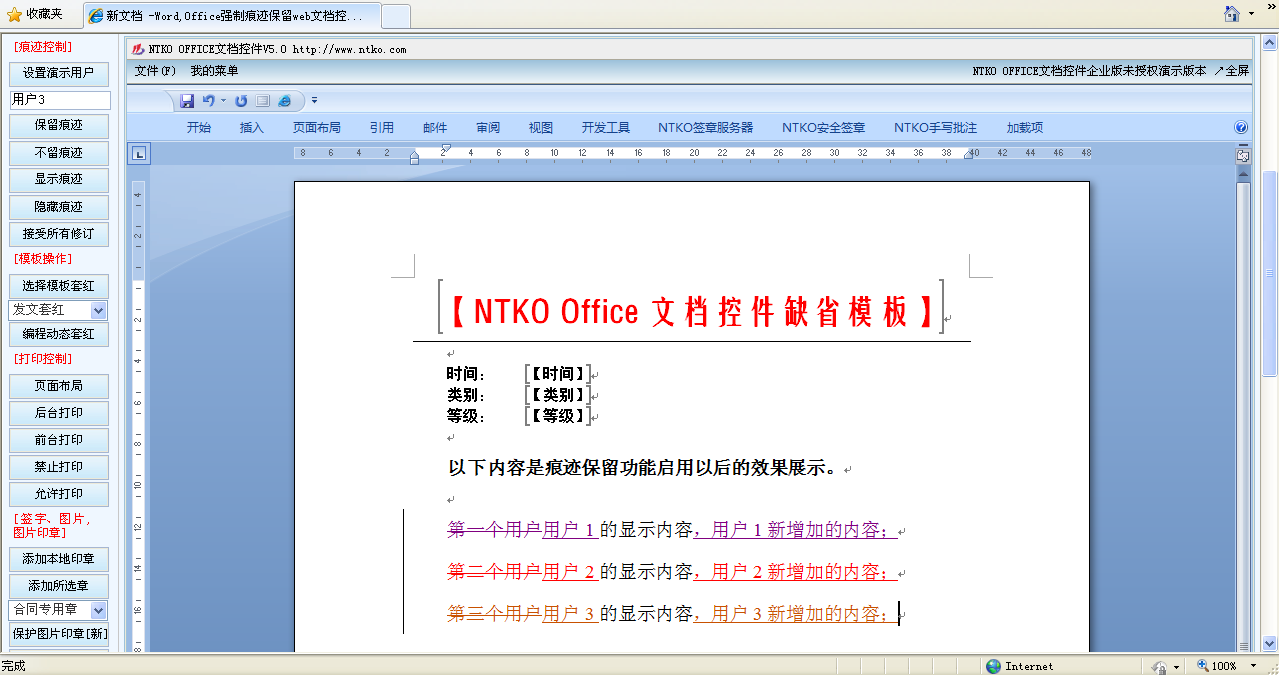Click the right indent marker on ruler
The height and width of the screenshot is (675, 1279).
point(968,155)
